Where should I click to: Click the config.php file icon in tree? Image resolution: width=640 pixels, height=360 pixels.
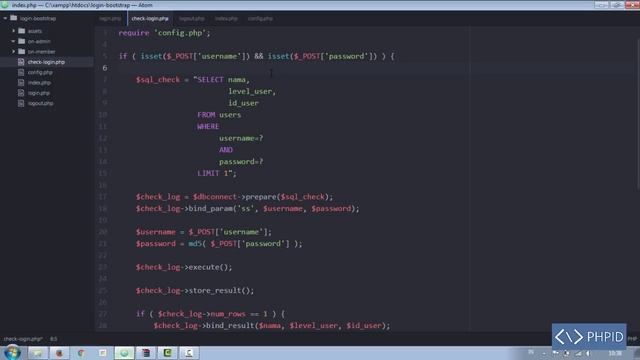click(21, 72)
